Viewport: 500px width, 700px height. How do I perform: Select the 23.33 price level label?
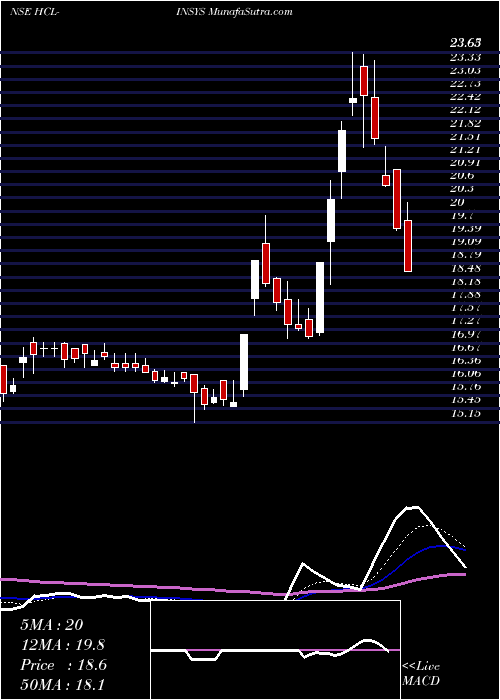pyautogui.click(x=466, y=57)
